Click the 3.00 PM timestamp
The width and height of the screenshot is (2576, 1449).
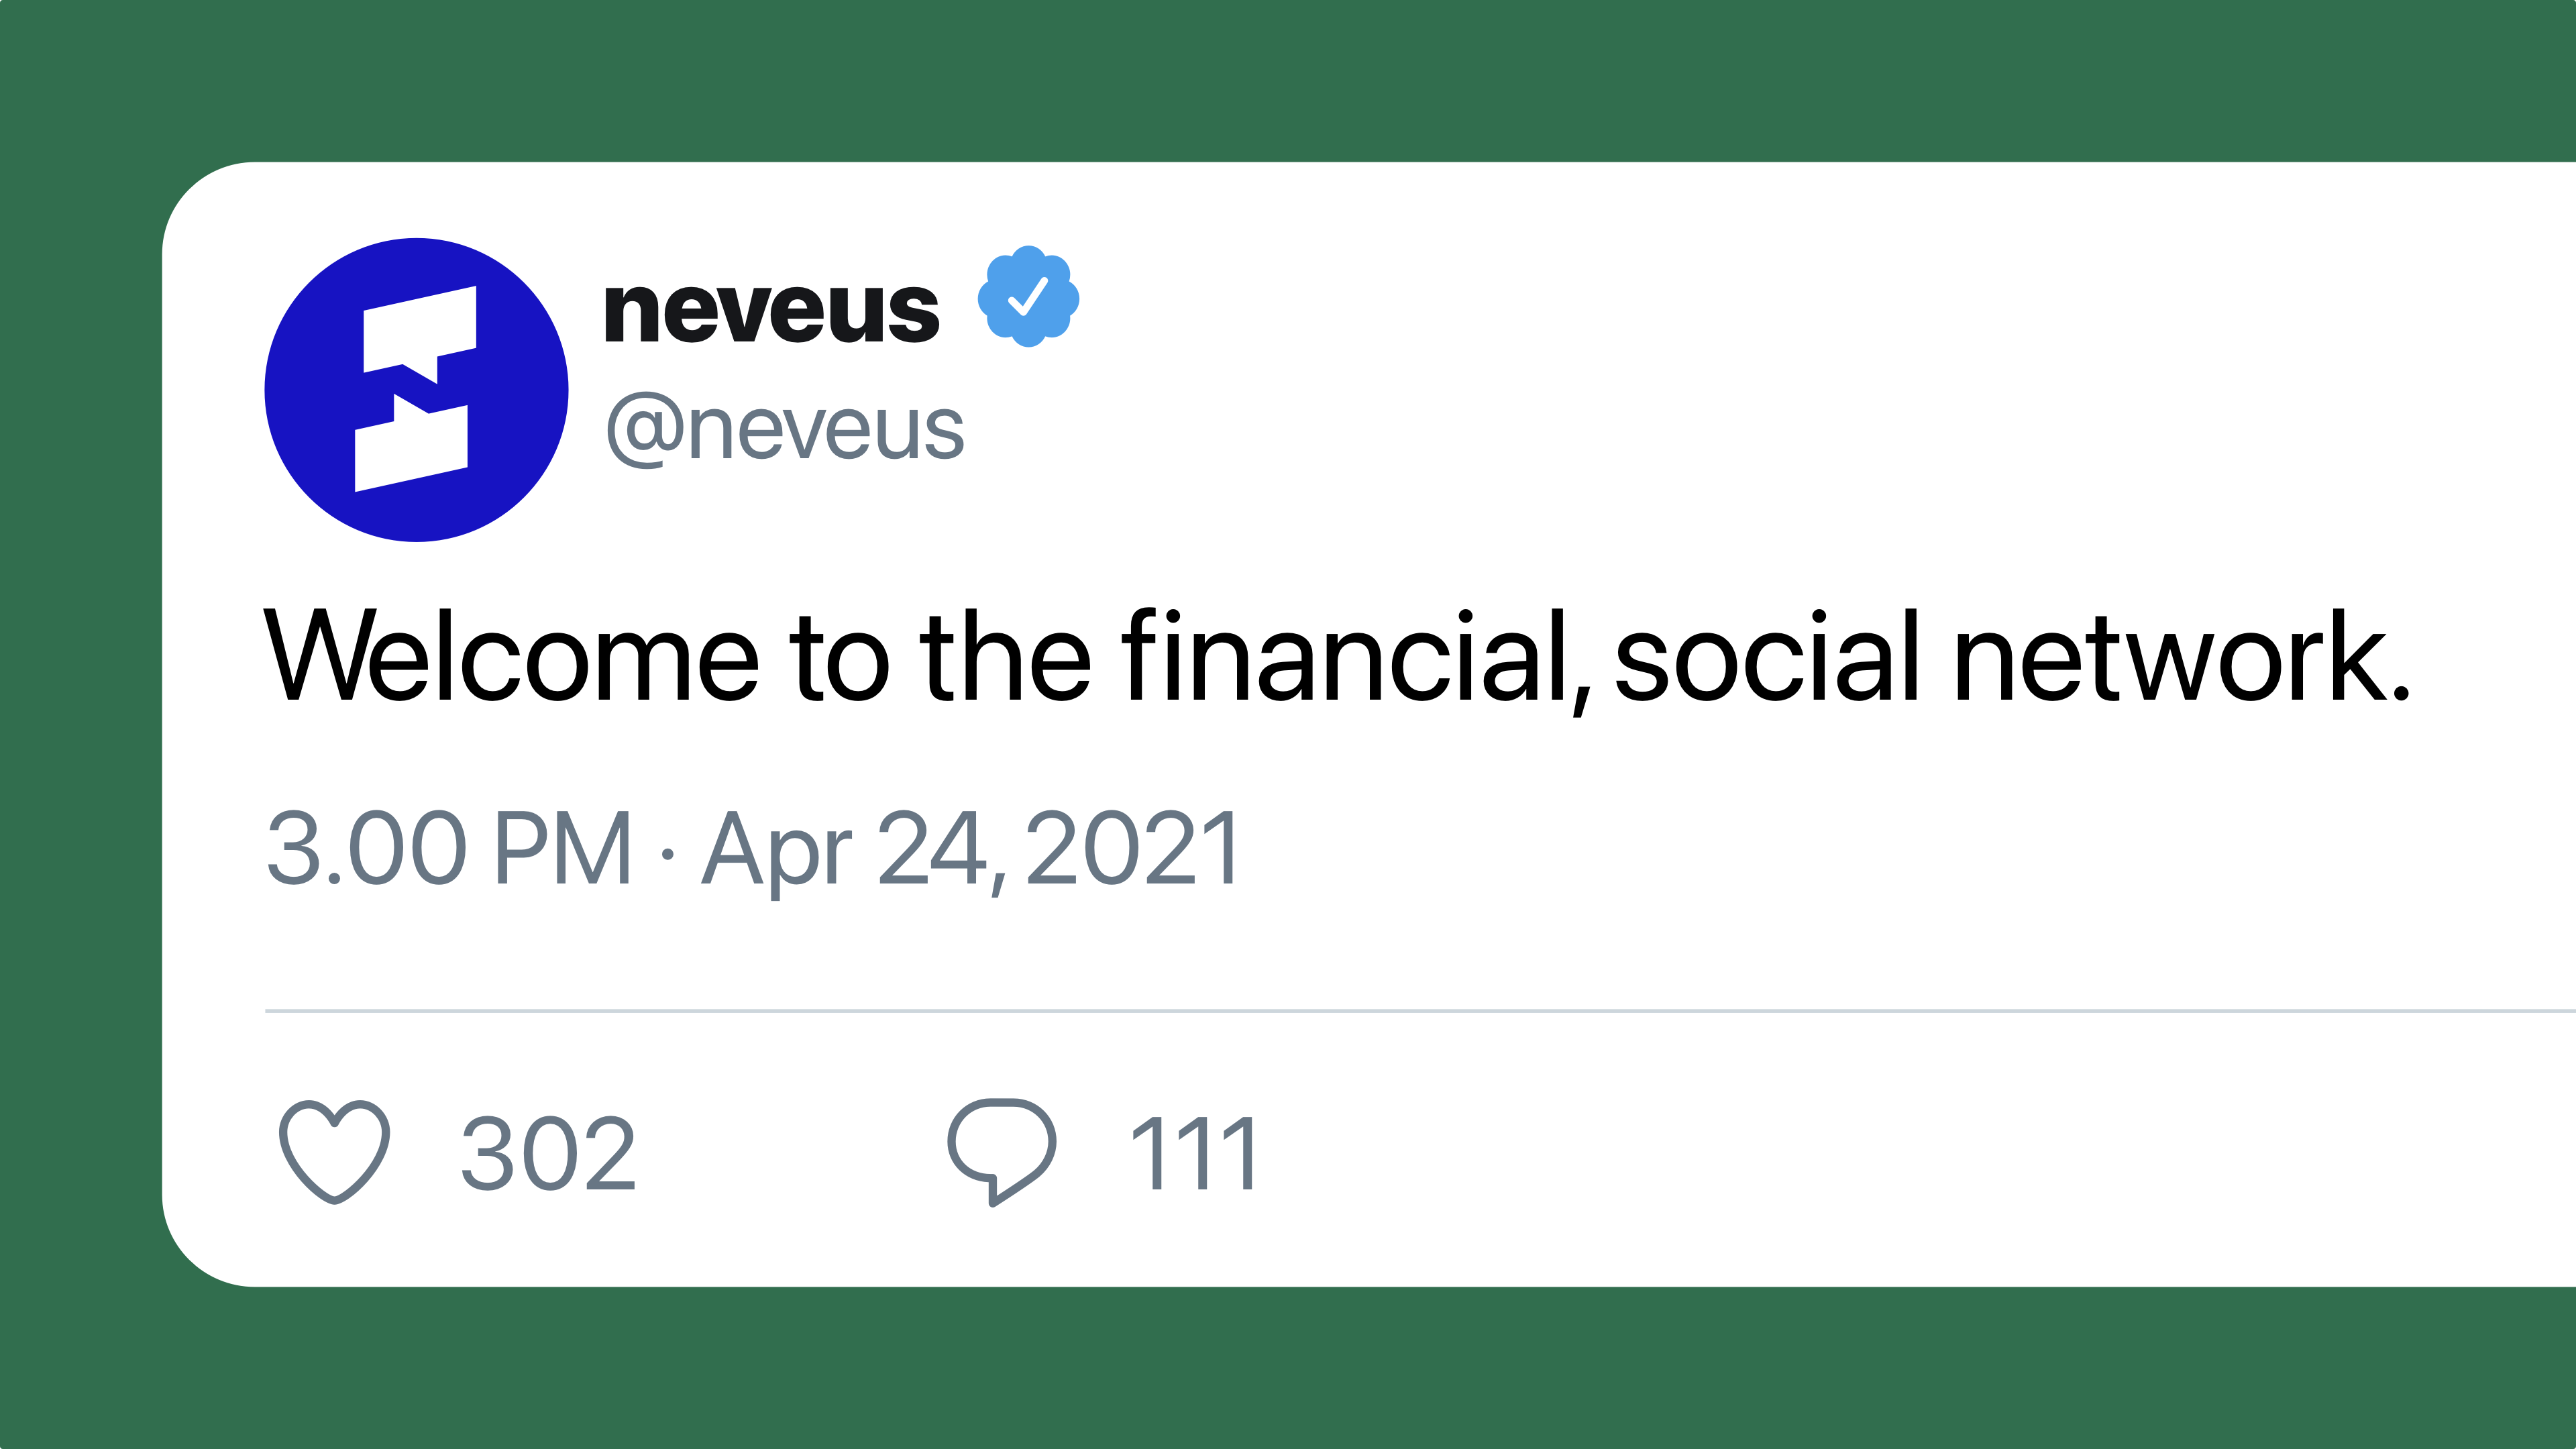[x=449, y=850]
